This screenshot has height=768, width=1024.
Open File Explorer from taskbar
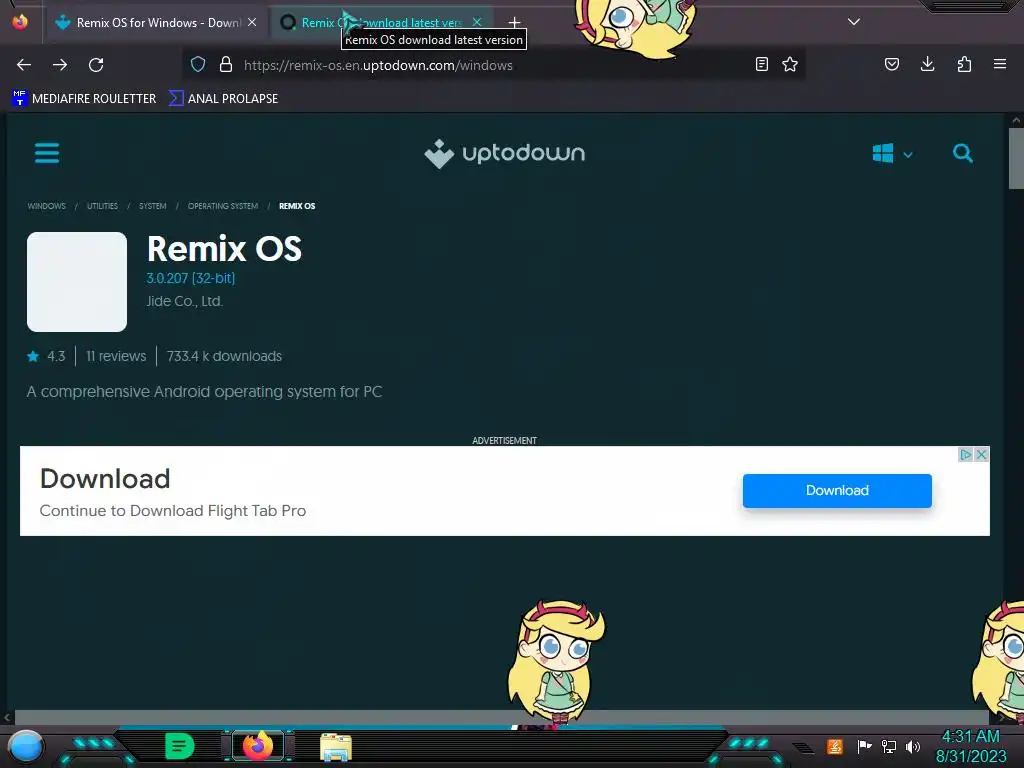click(336, 747)
